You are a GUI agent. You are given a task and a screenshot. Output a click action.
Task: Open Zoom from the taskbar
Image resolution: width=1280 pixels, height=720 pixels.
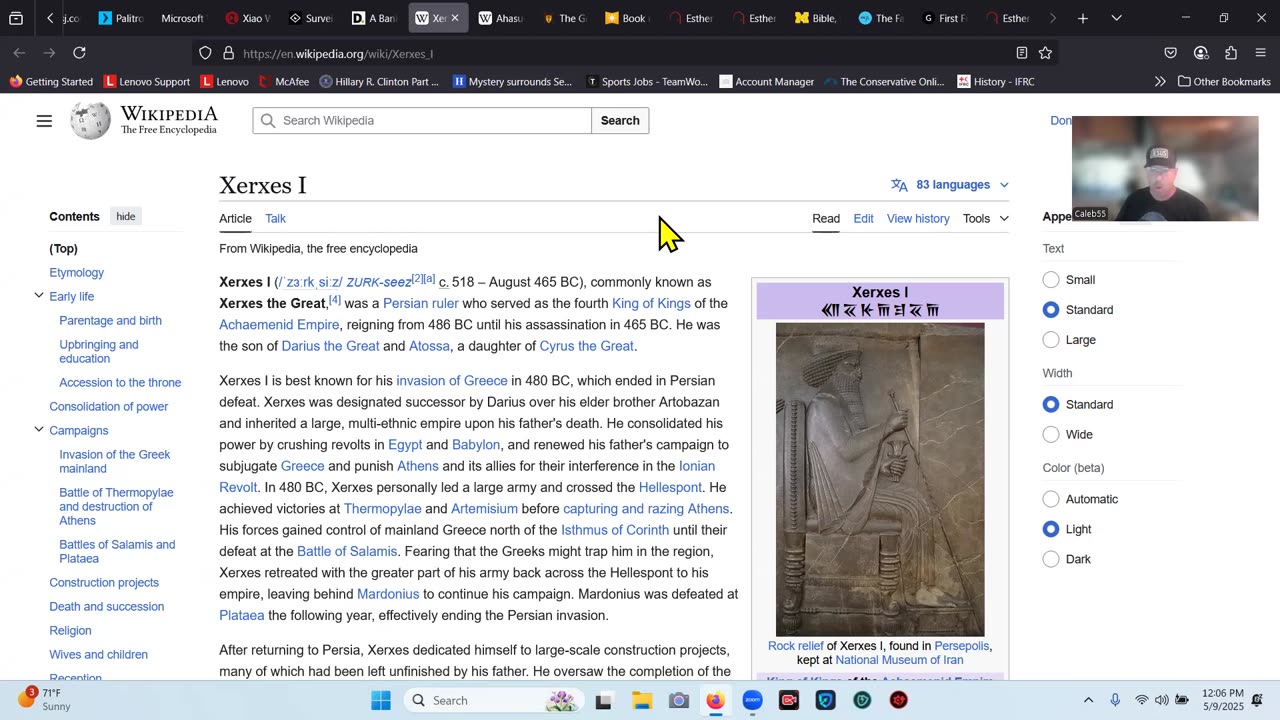click(x=752, y=700)
